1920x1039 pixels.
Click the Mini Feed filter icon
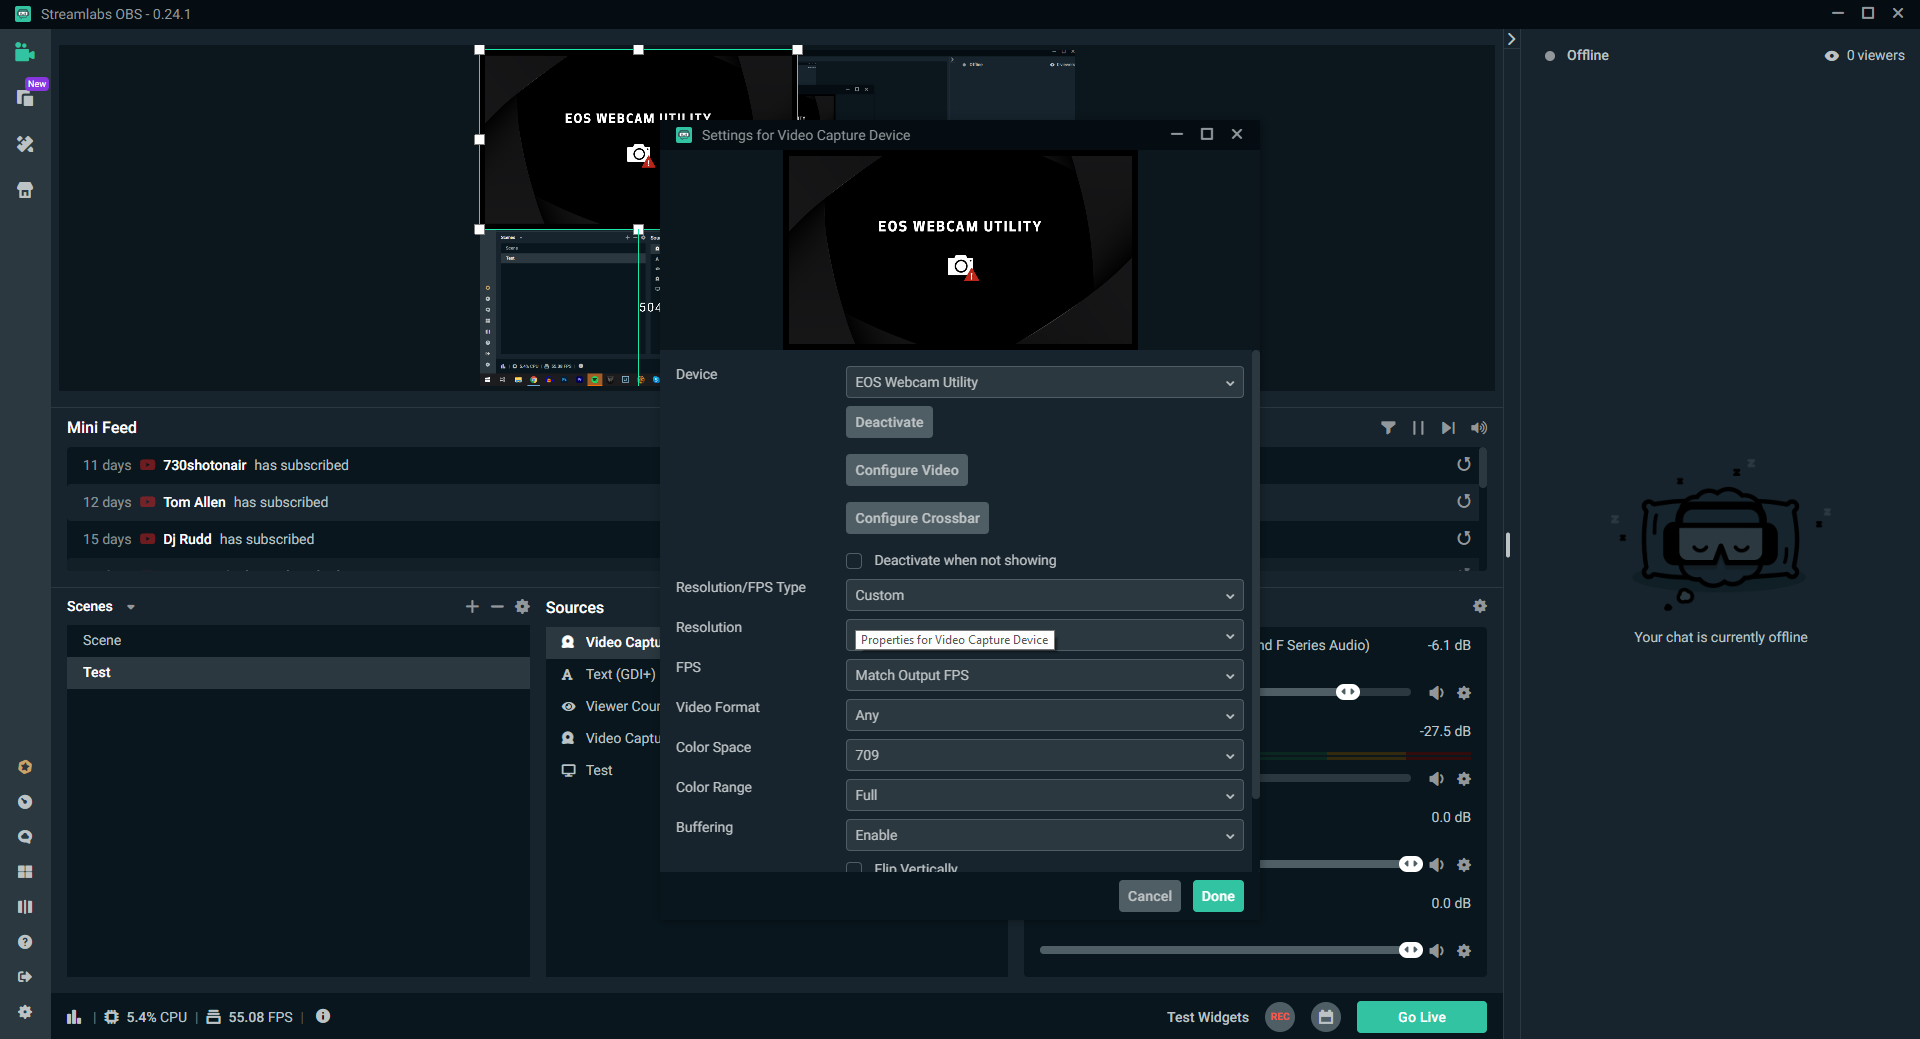click(1388, 428)
